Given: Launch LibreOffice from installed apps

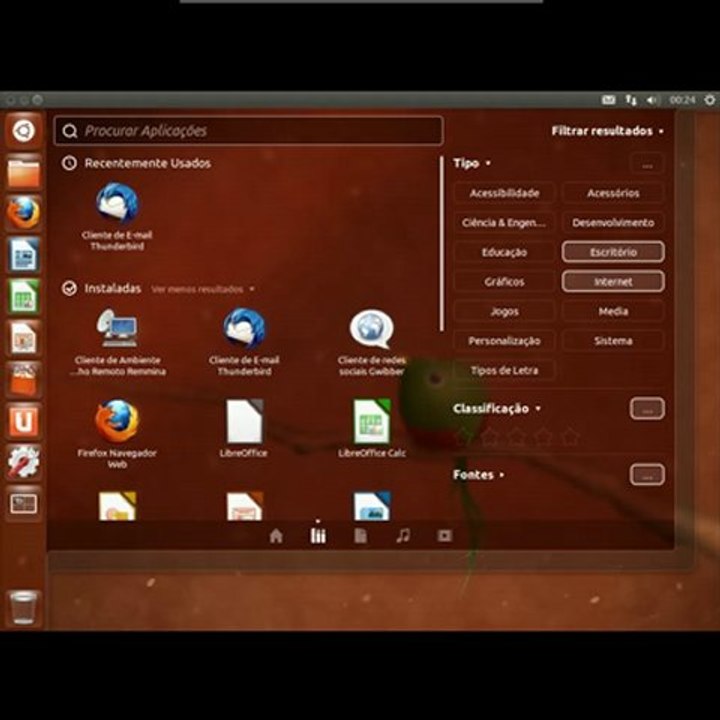Looking at the screenshot, I should coord(244,428).
